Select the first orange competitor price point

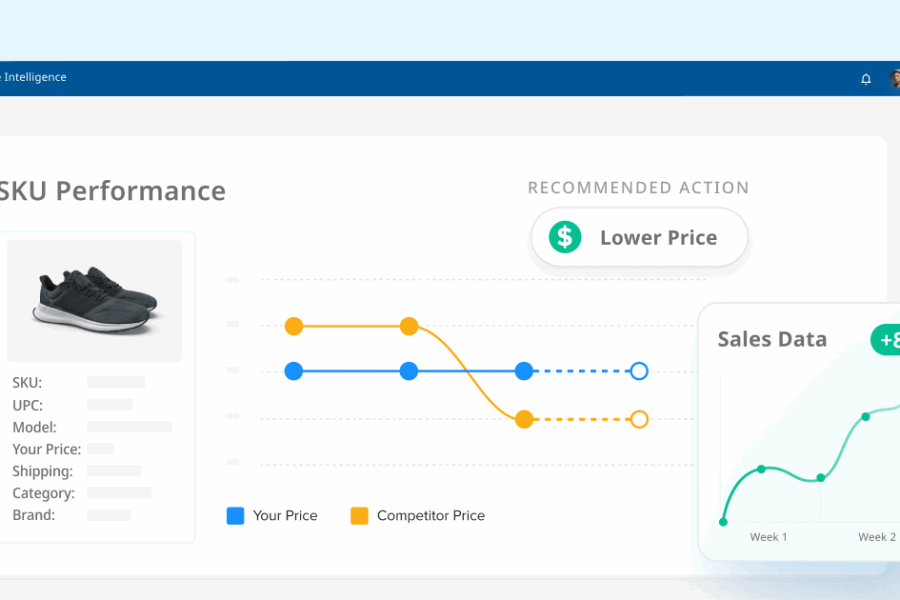pyautogui.click(x=294, y=326)
